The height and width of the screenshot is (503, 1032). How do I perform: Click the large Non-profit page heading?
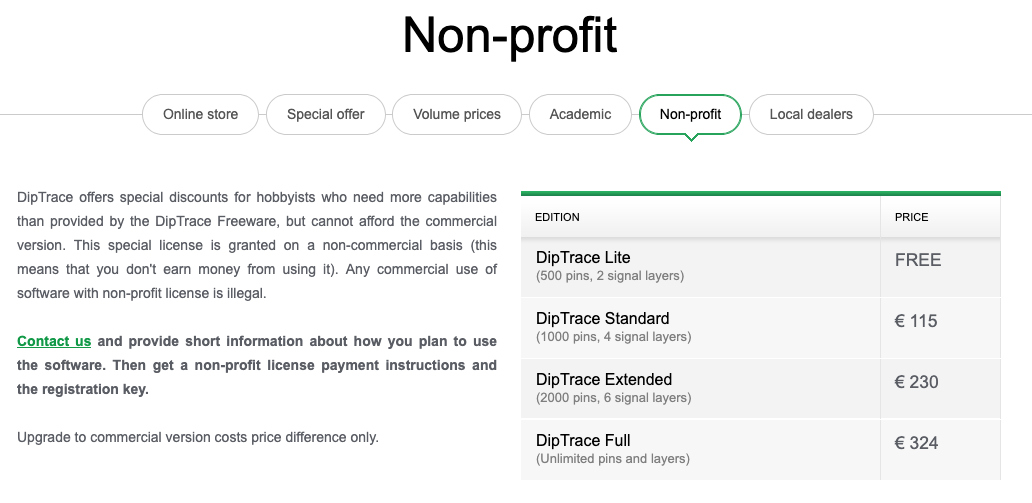(x=510, y=35)
